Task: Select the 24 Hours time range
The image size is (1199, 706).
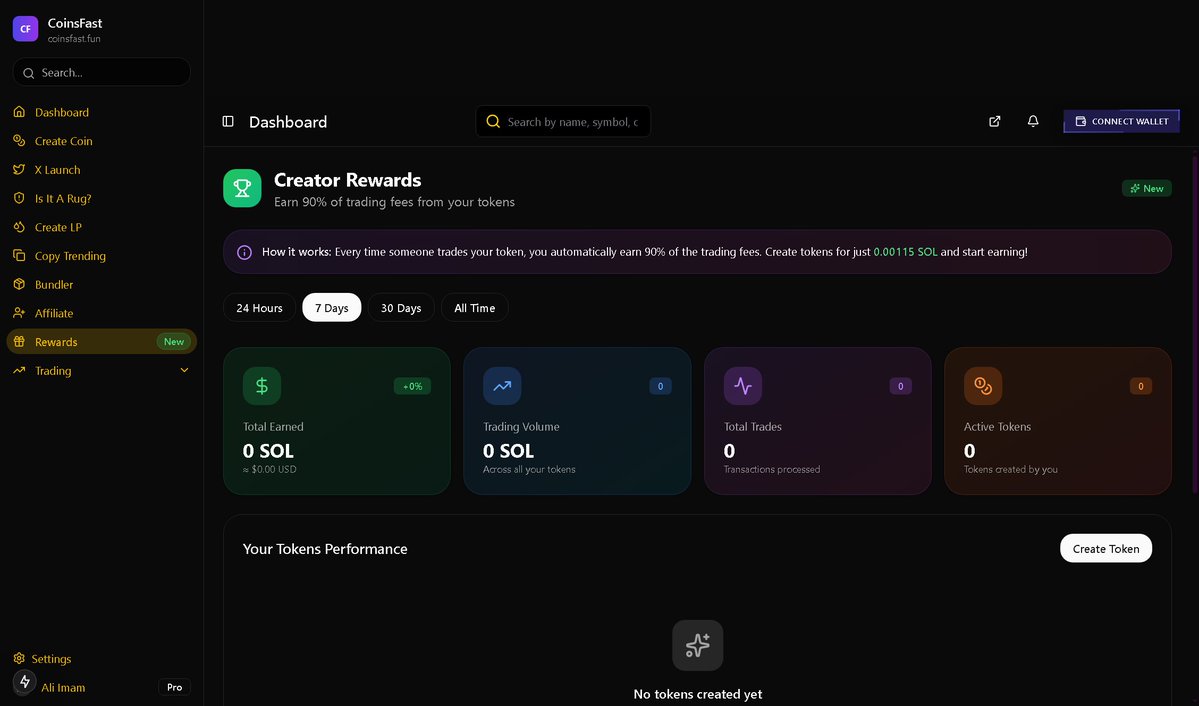Action: point(259,307)
